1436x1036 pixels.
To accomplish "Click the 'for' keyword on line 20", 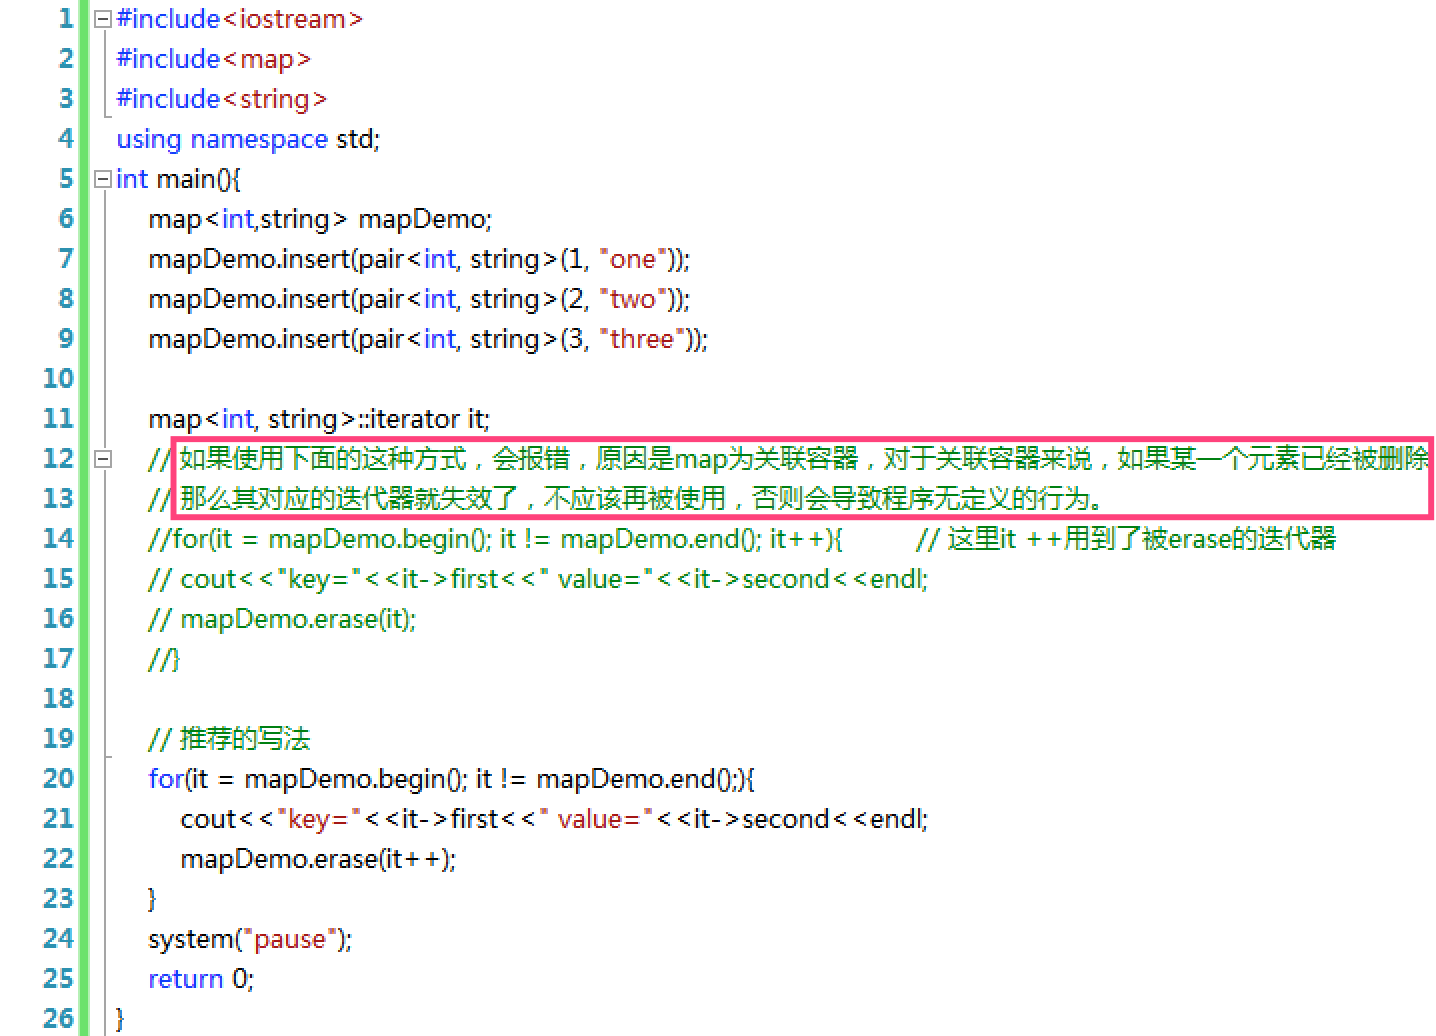I will click(165, 779).
